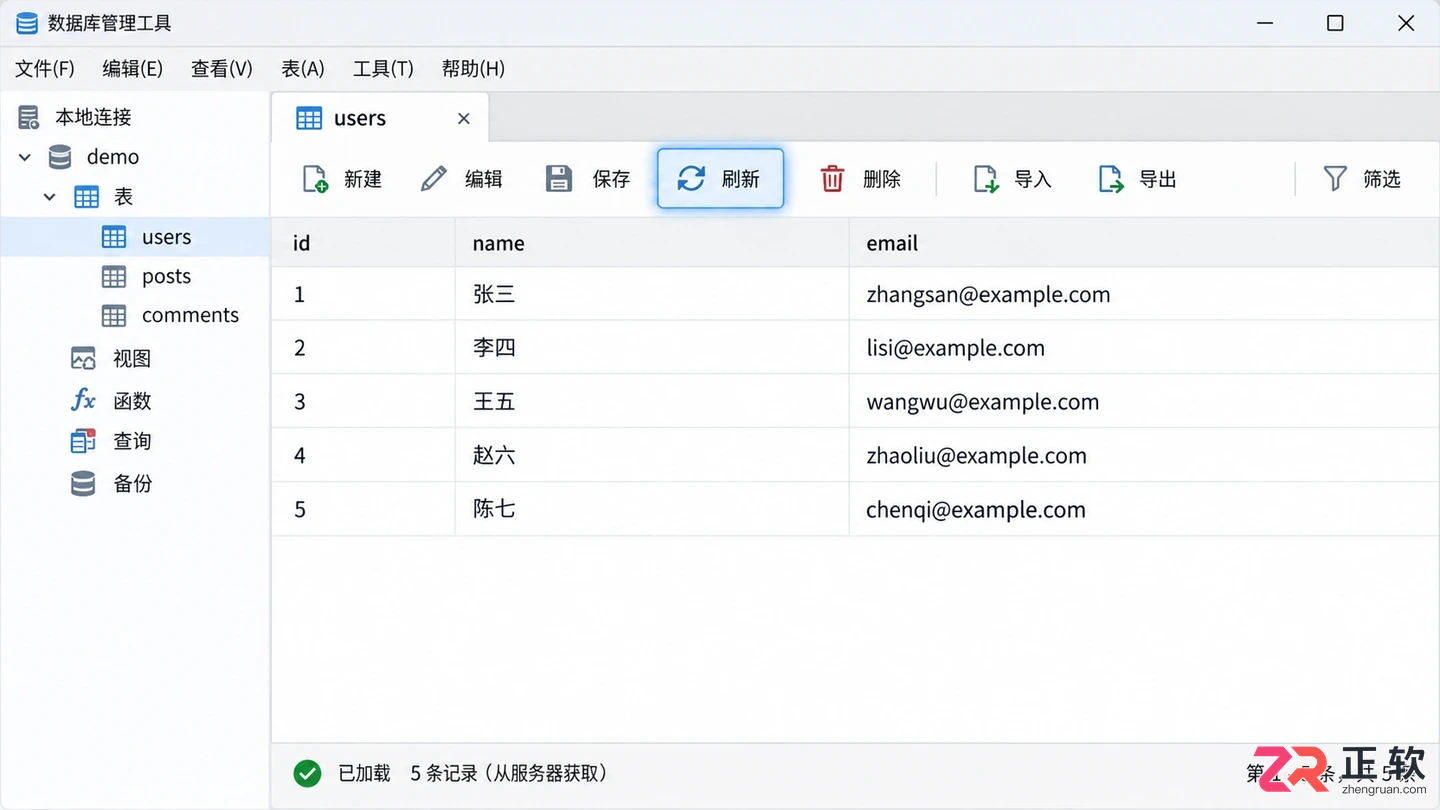Click the name cell 王五
This screenshot has height=810, width=1440.
[652, 402]
